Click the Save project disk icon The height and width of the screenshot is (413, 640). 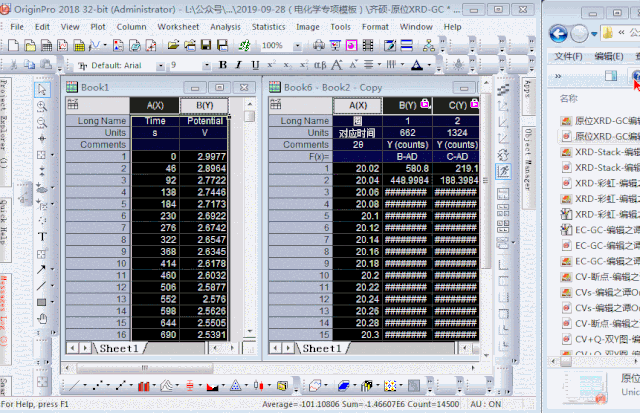click(204, 45)
